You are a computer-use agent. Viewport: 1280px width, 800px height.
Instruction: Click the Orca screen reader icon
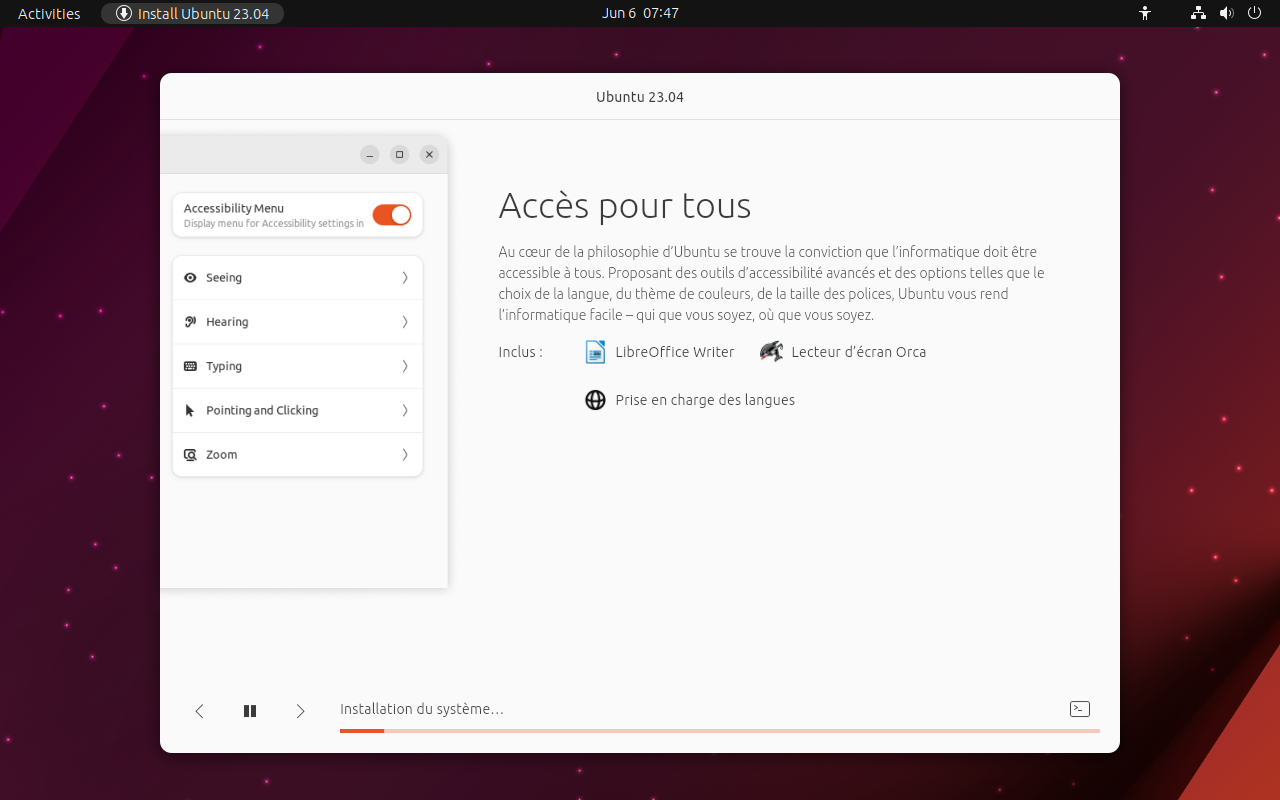pyautogui.click(x=771, y=352)
